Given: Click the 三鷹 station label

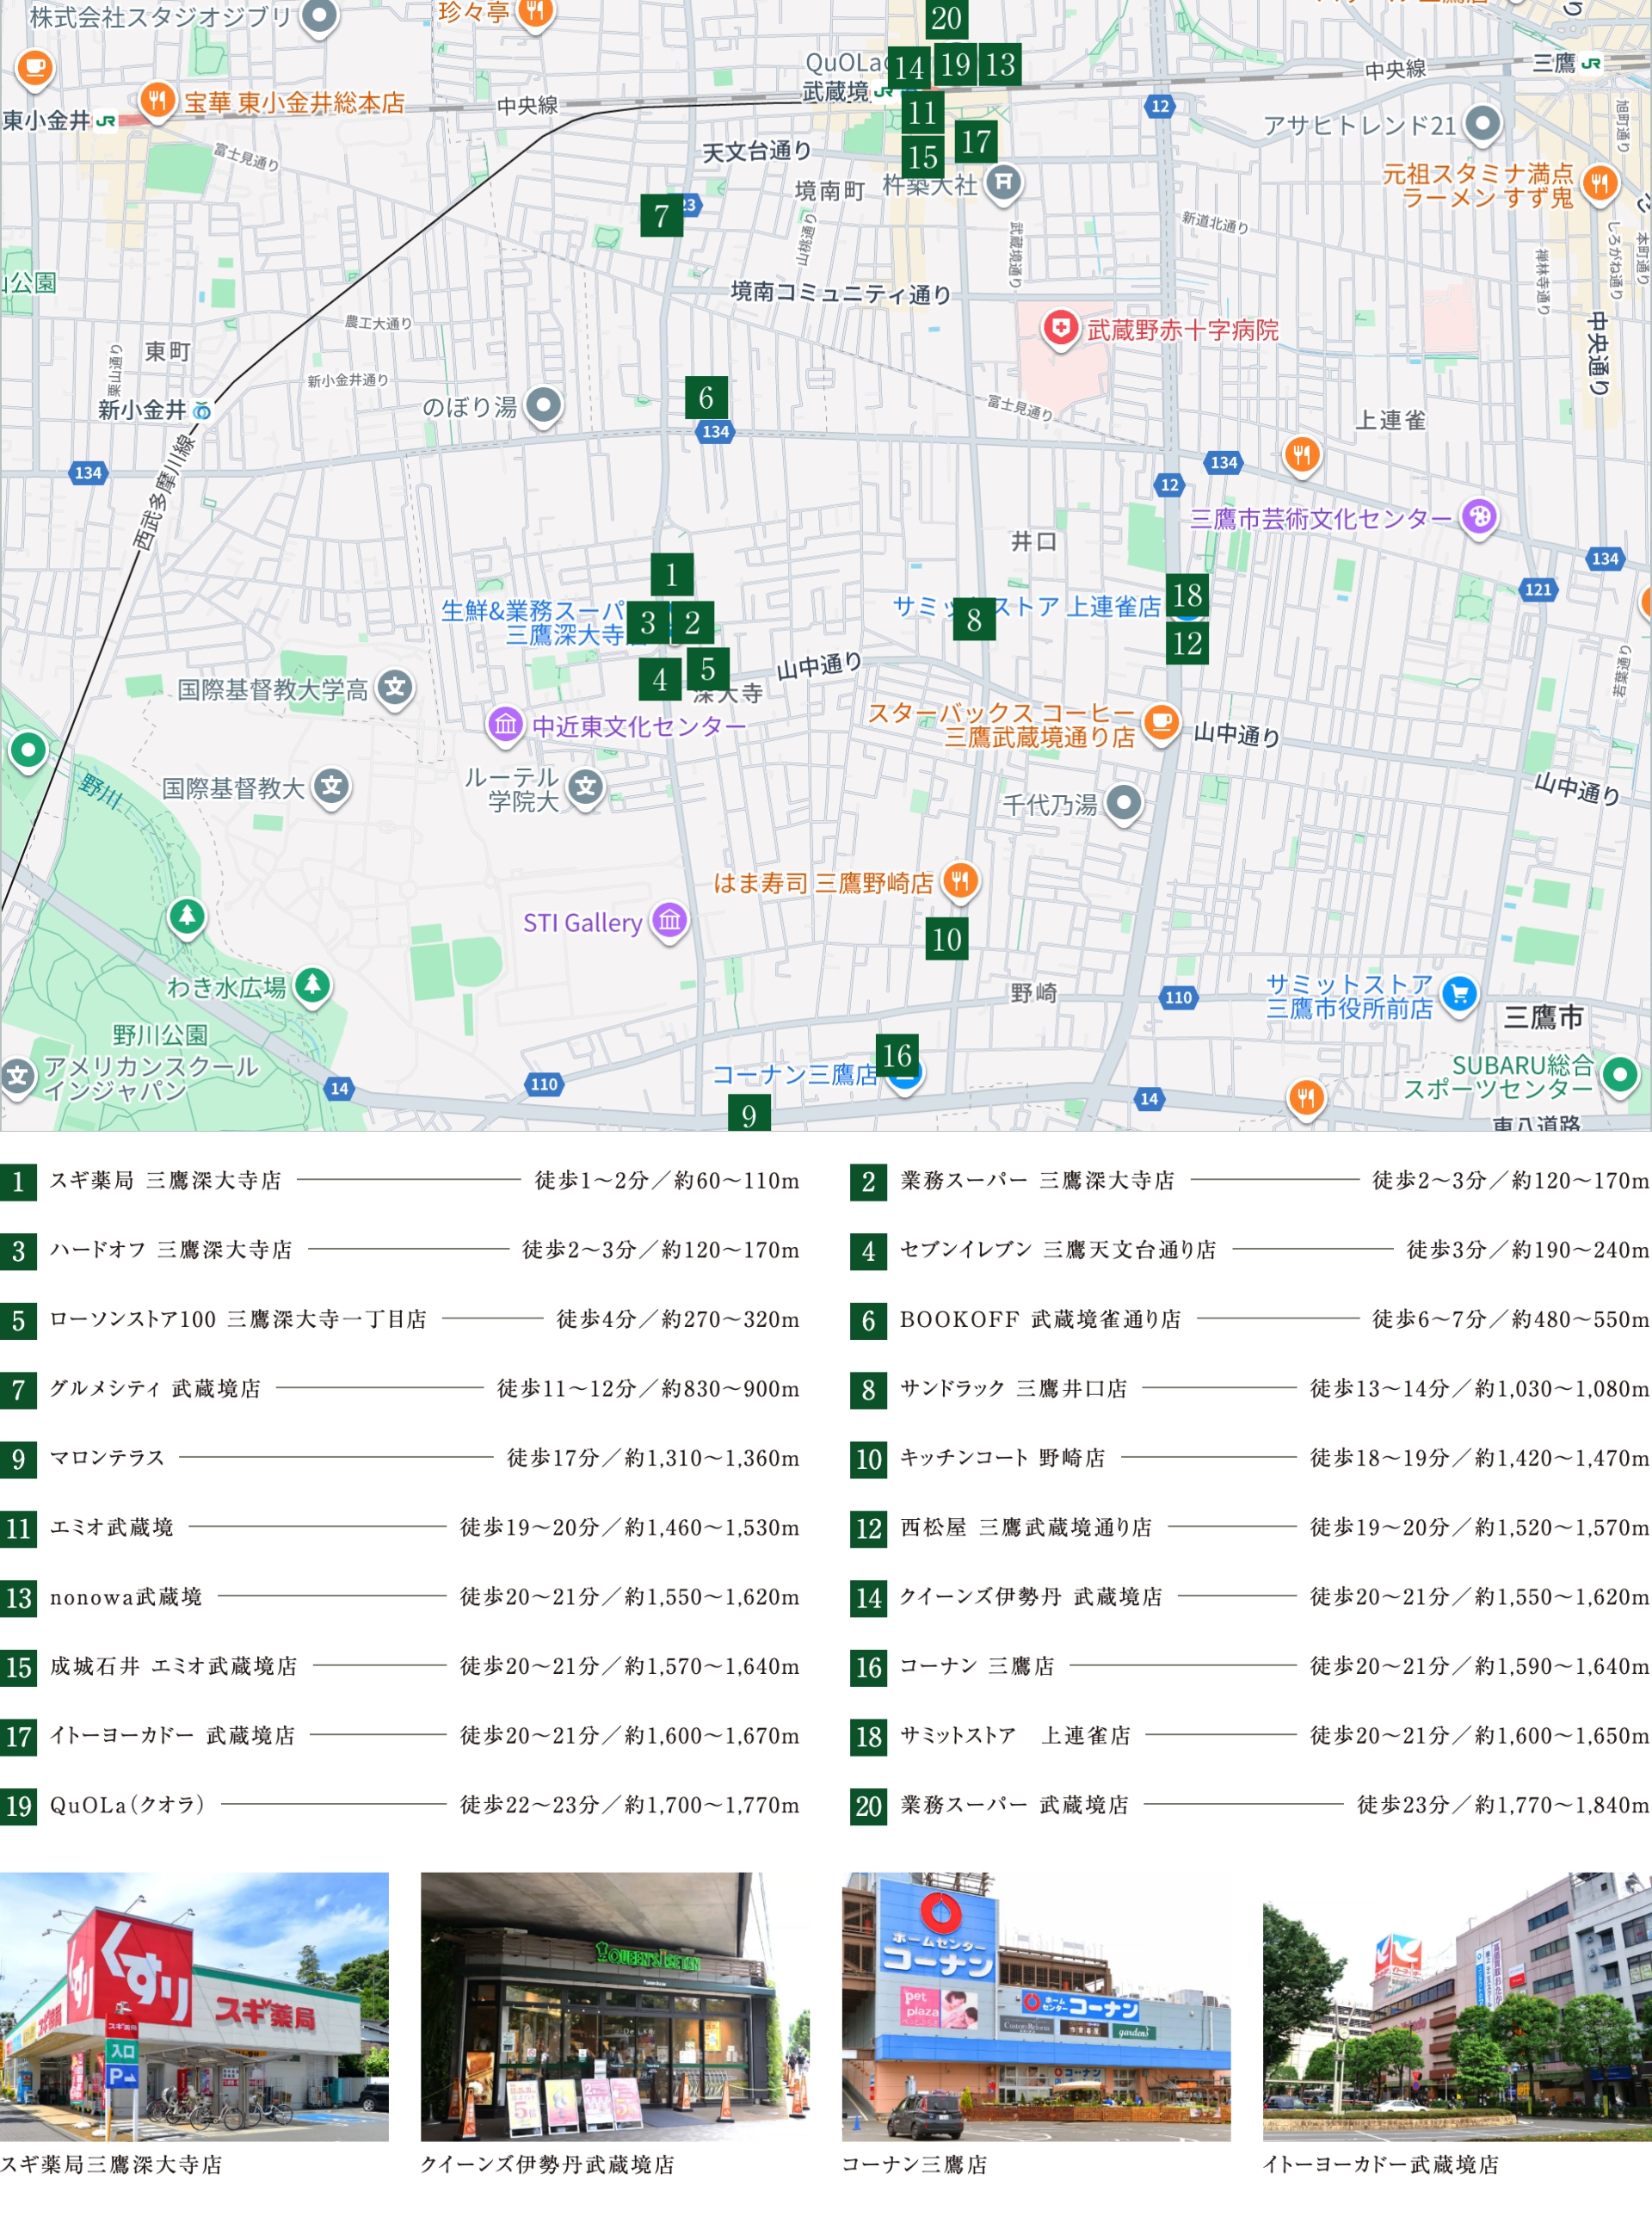Looking at the screenshot, I should [x=1554, y=63].
